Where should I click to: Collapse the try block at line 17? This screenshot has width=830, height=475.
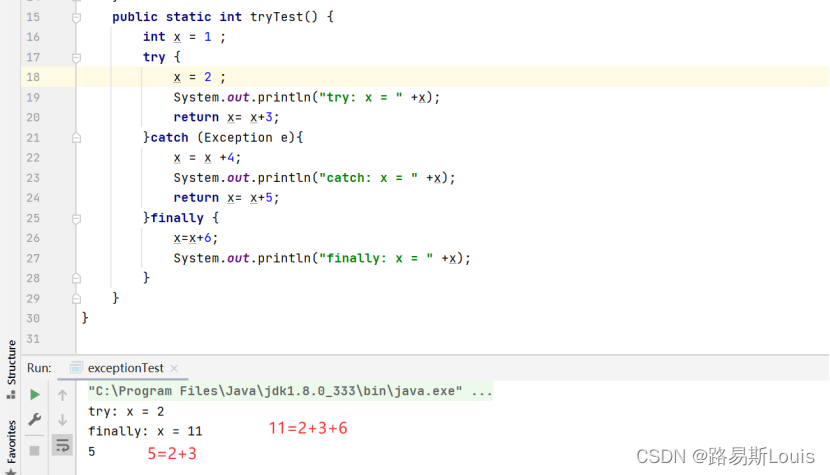click(76, 58)
